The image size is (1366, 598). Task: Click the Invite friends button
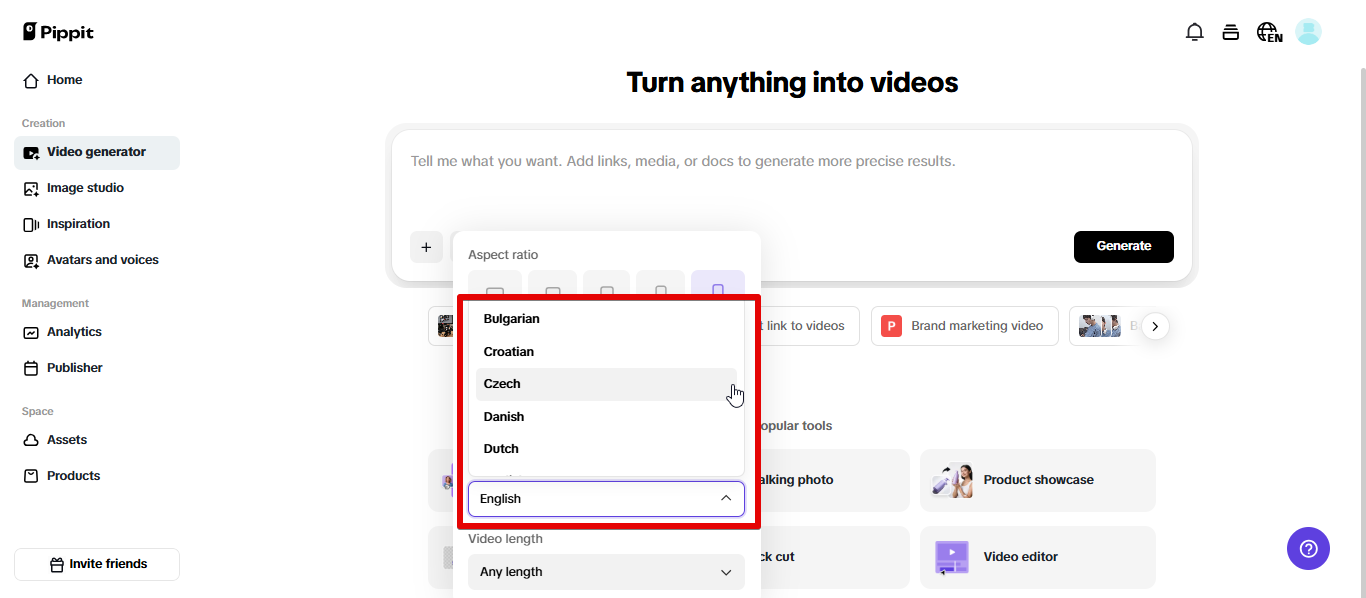(x=96, y=564)
